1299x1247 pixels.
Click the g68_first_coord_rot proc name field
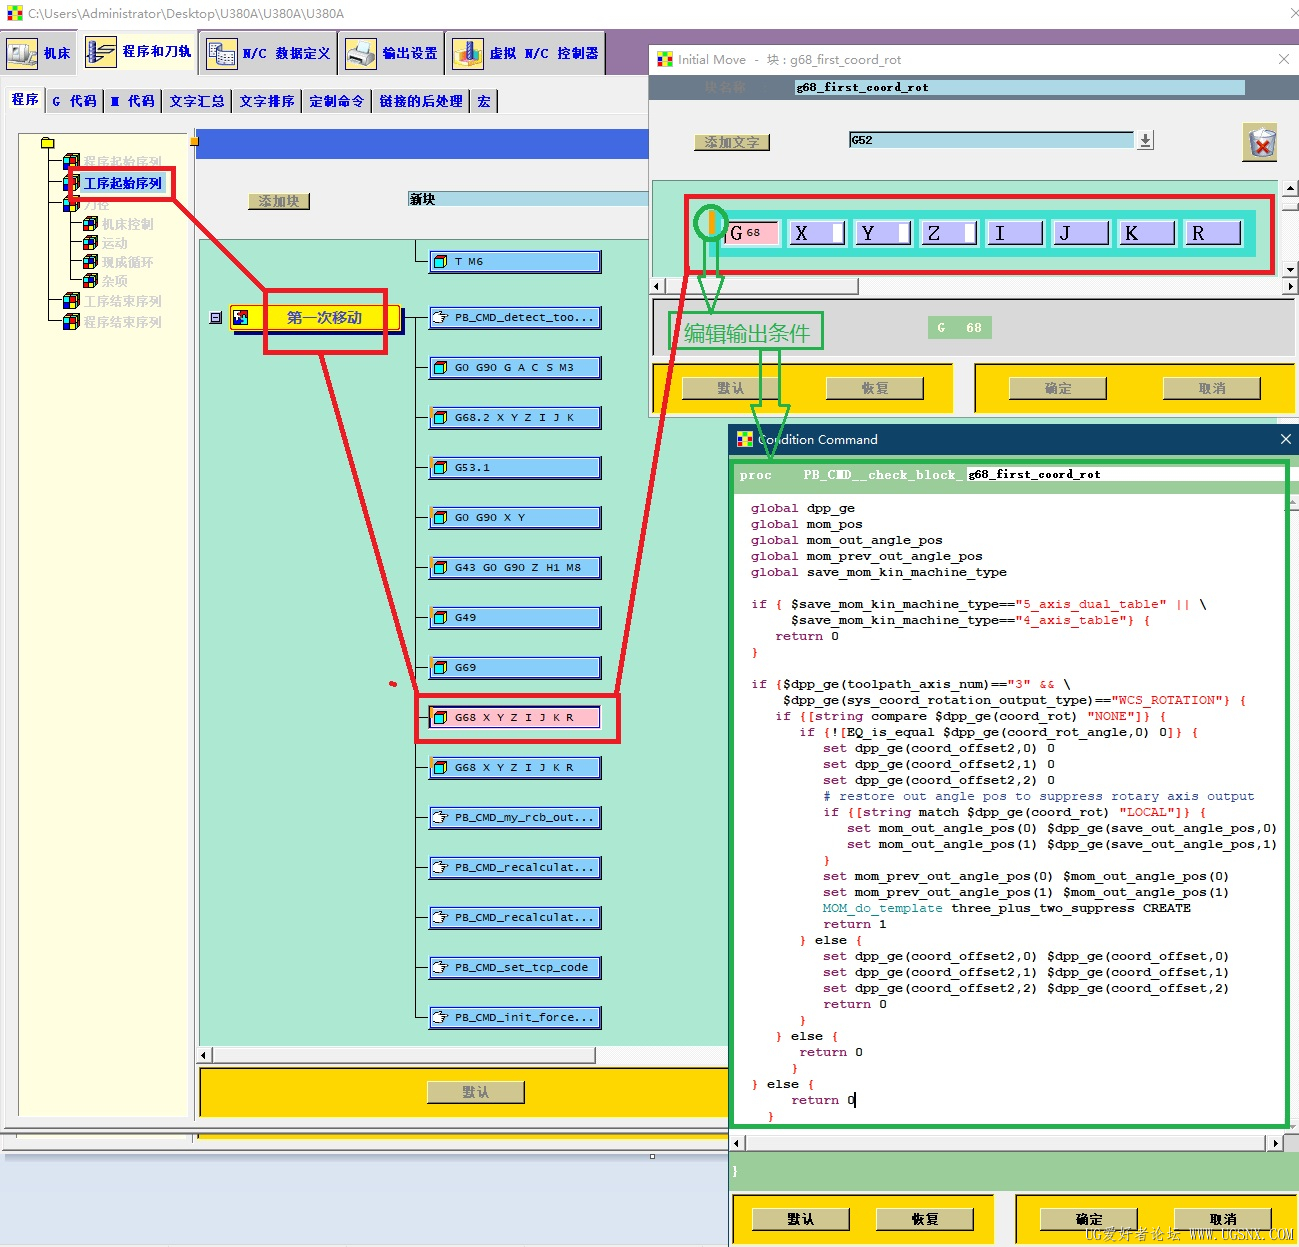point(1125,475)
